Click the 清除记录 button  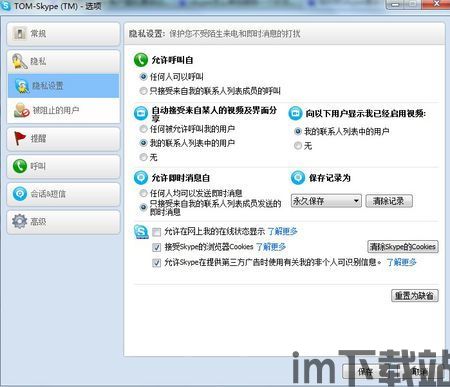pos(389,201)
